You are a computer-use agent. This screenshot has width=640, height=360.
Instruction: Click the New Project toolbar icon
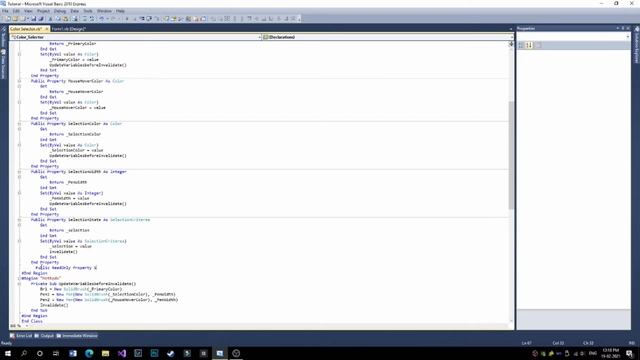(x=7, y=19)
